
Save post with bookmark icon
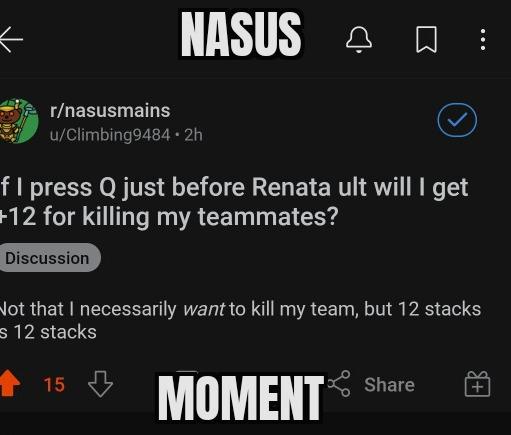click(x=426, y=39)
